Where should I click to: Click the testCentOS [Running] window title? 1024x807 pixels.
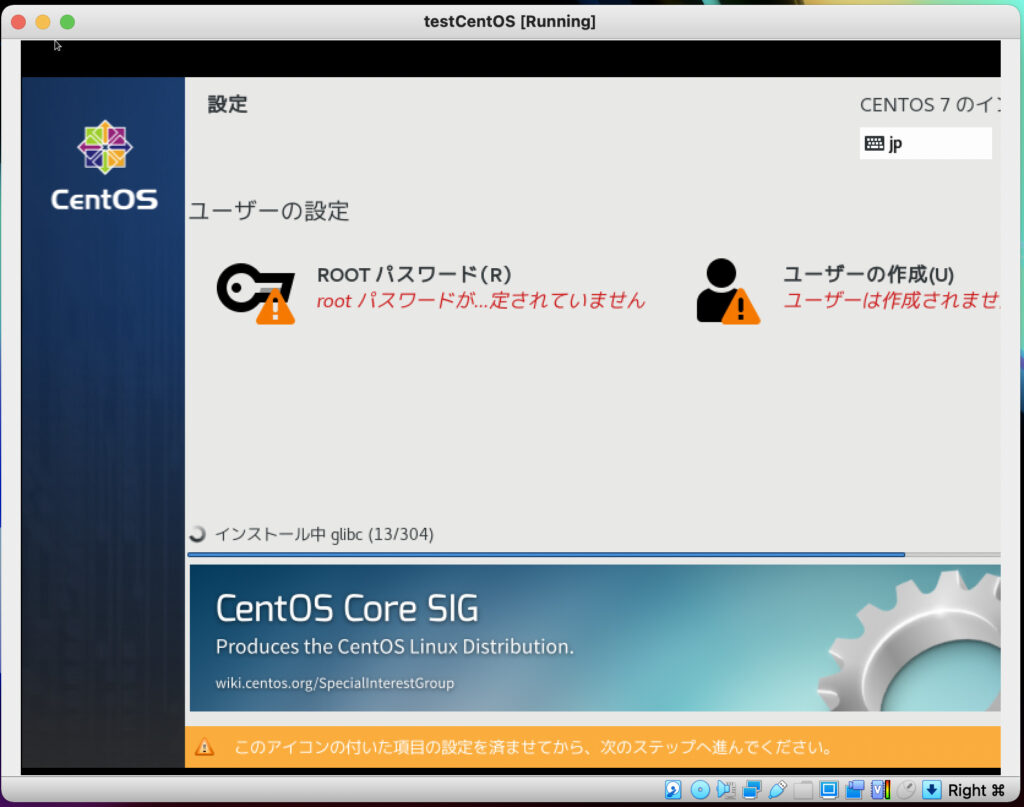pos(509,22)
